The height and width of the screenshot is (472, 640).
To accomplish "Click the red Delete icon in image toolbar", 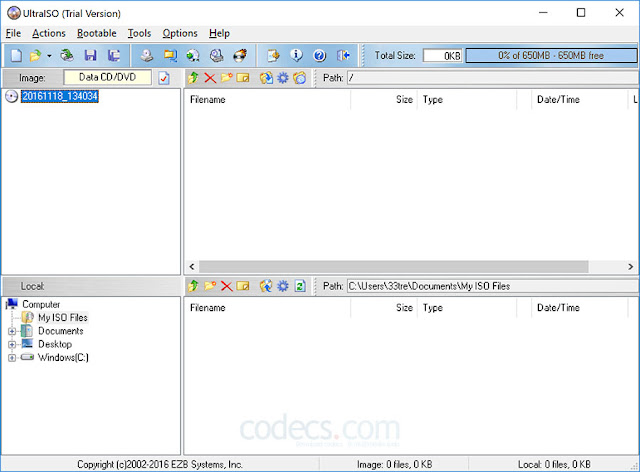I will click(210, 78).
